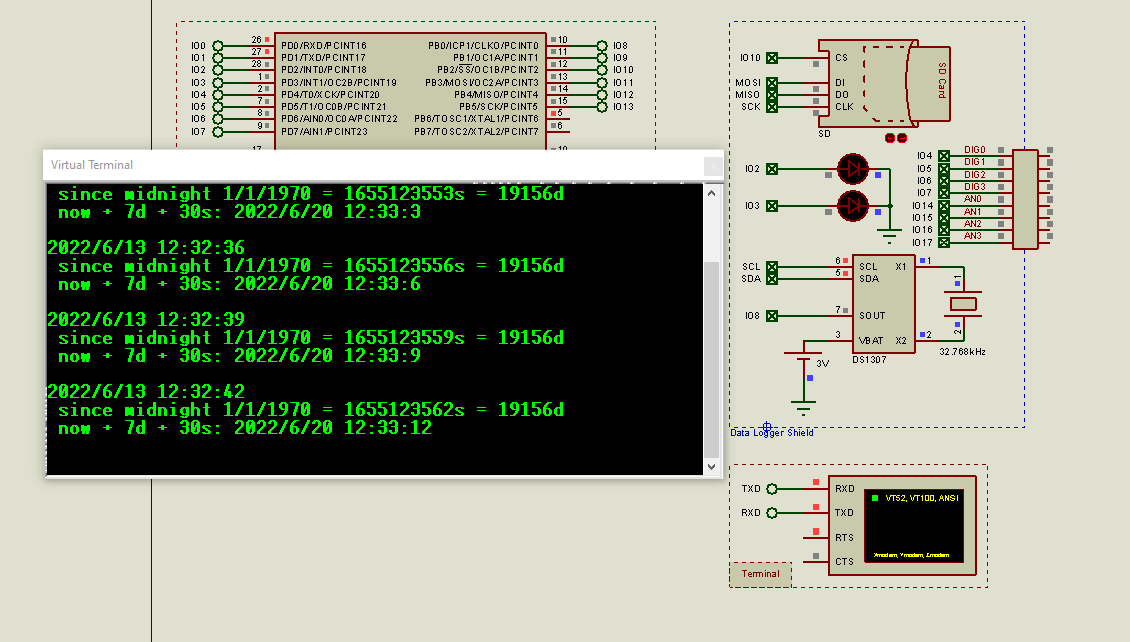Viewport: 1130px width, 642px height.
Task: Click the SDA terminal
Action: click(772, 279)
